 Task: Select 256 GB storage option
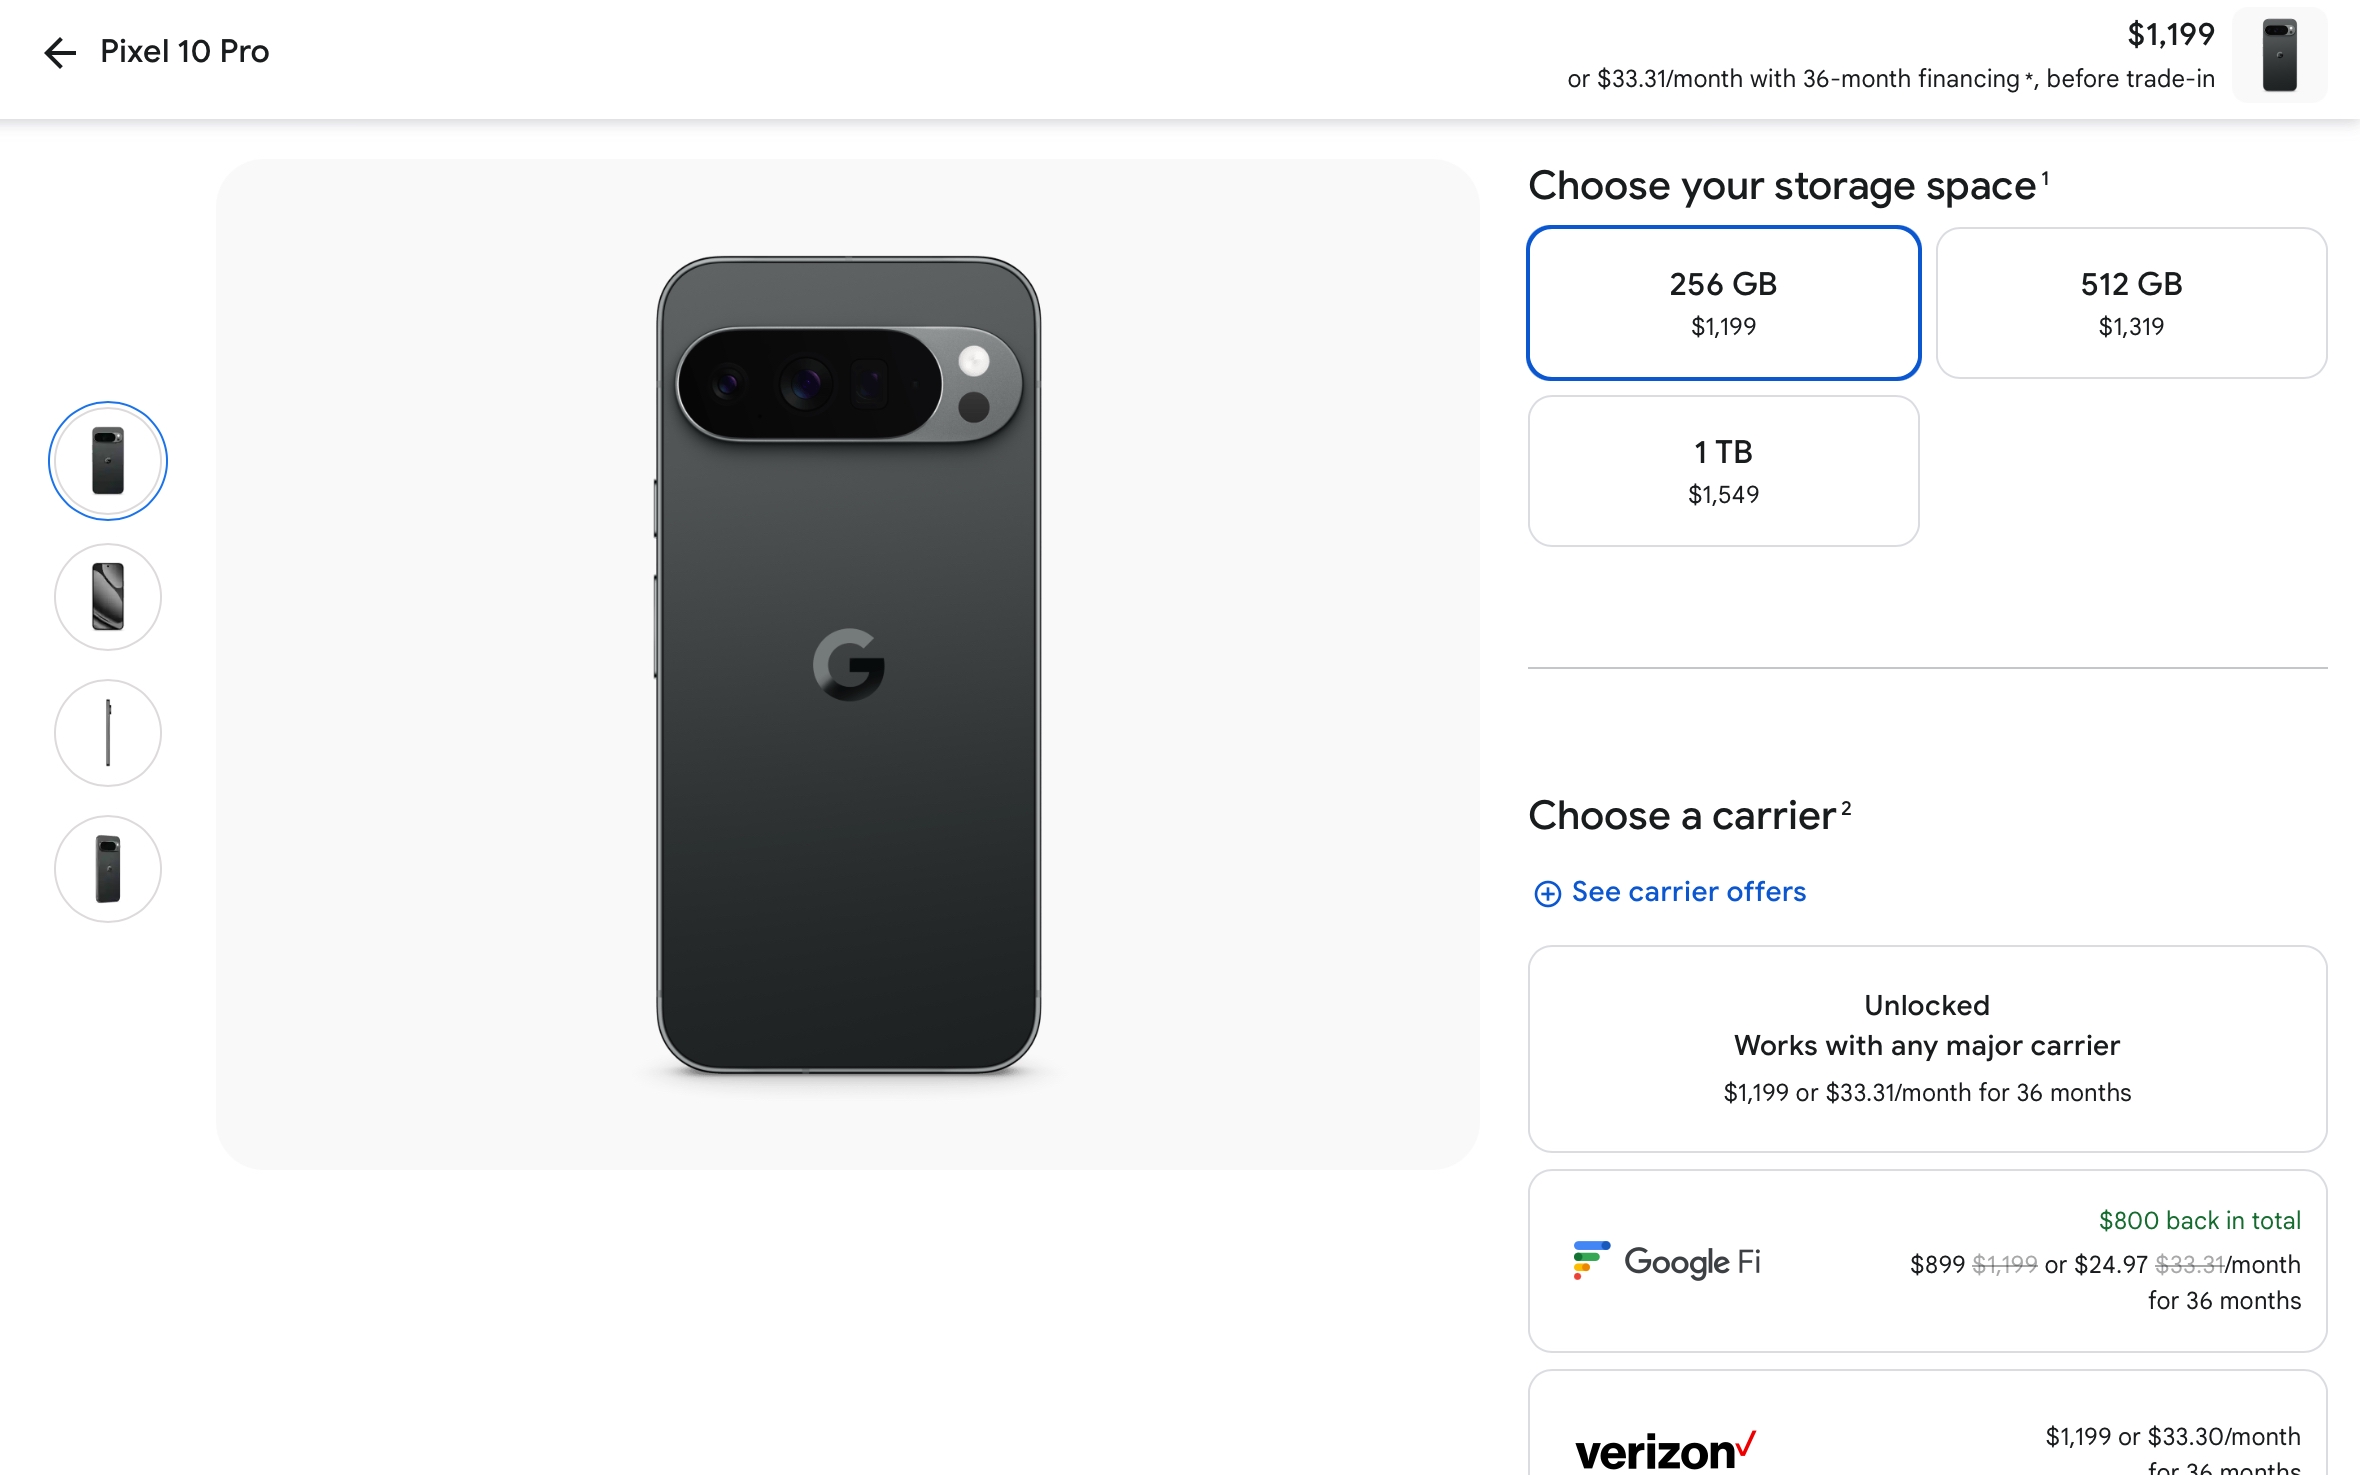click(x=1723, y=303)
